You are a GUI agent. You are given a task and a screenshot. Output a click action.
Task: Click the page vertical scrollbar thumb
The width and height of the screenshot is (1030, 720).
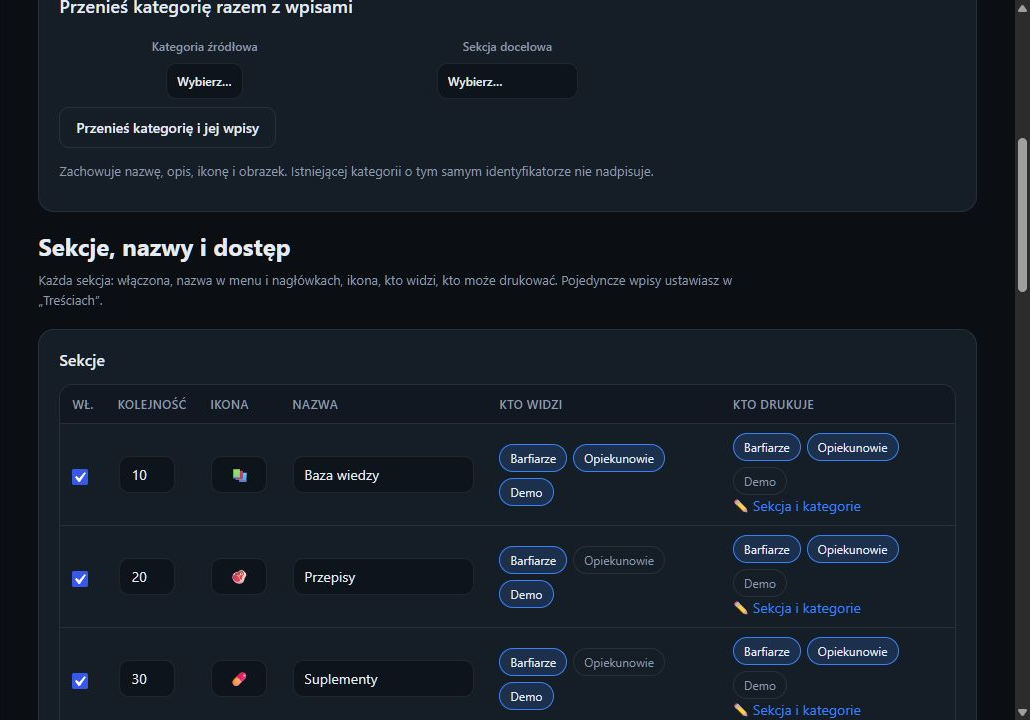pos(1022,215)
